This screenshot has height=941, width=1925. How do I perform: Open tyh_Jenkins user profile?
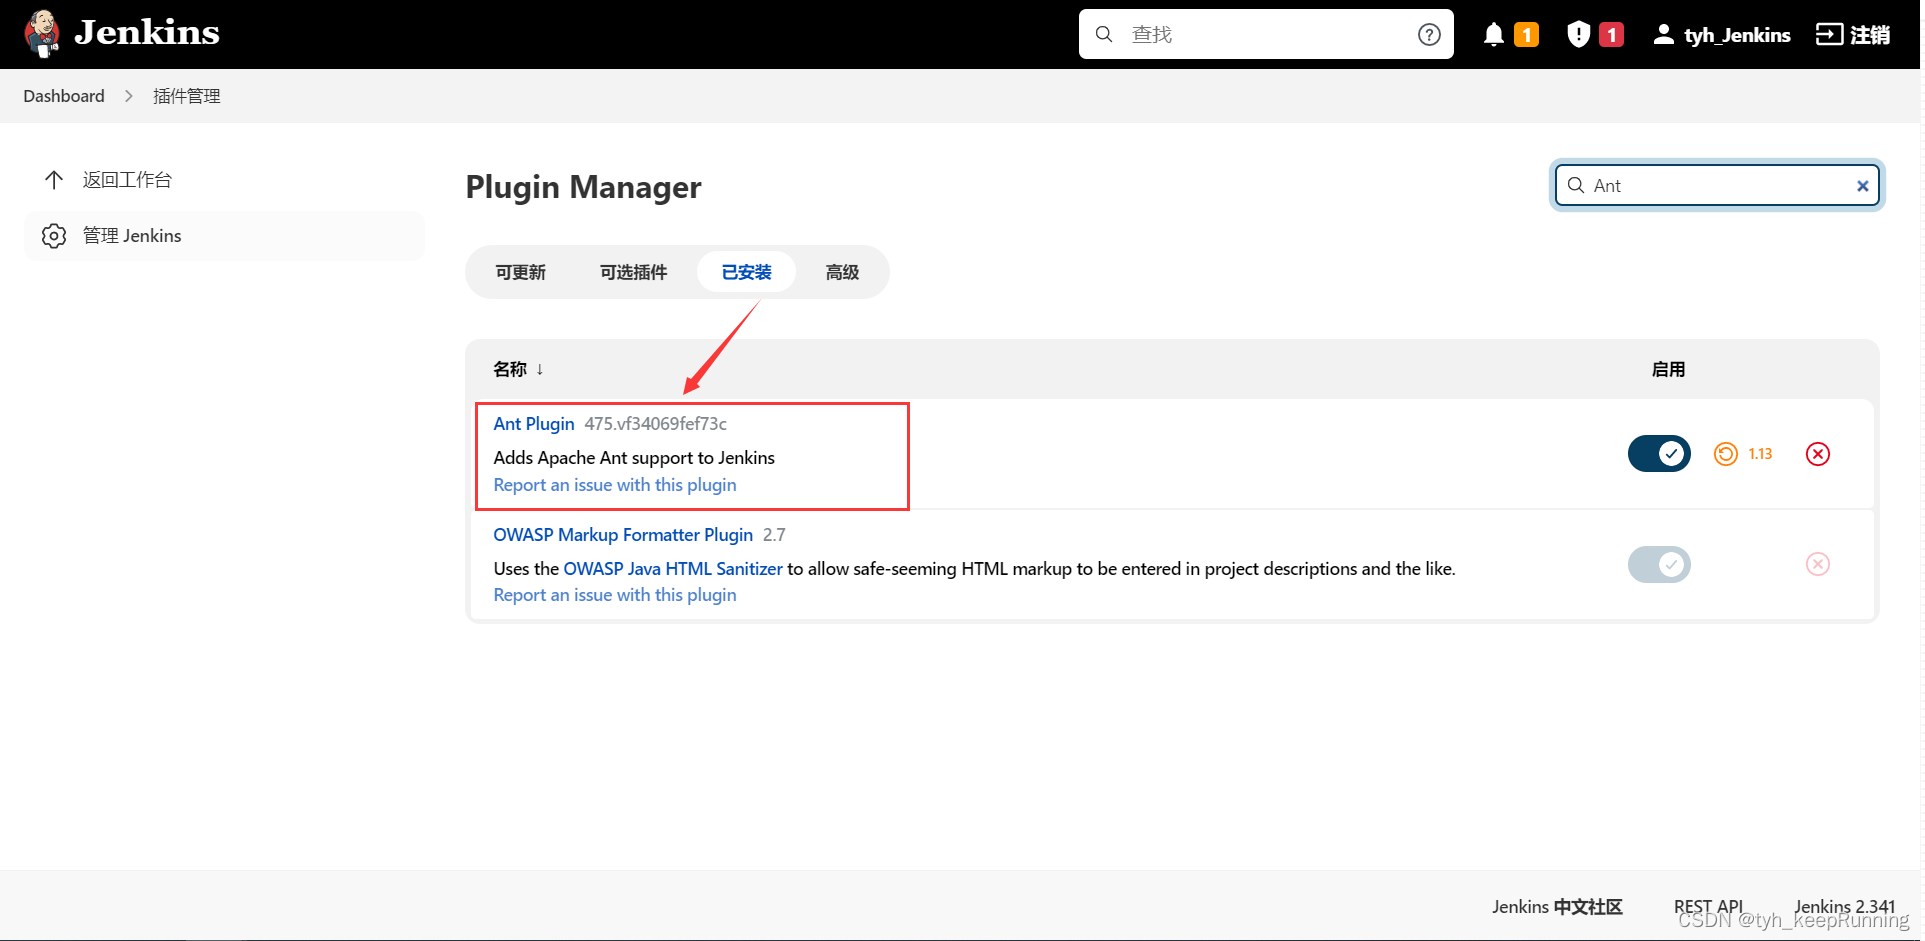(x=1721, y=35)
